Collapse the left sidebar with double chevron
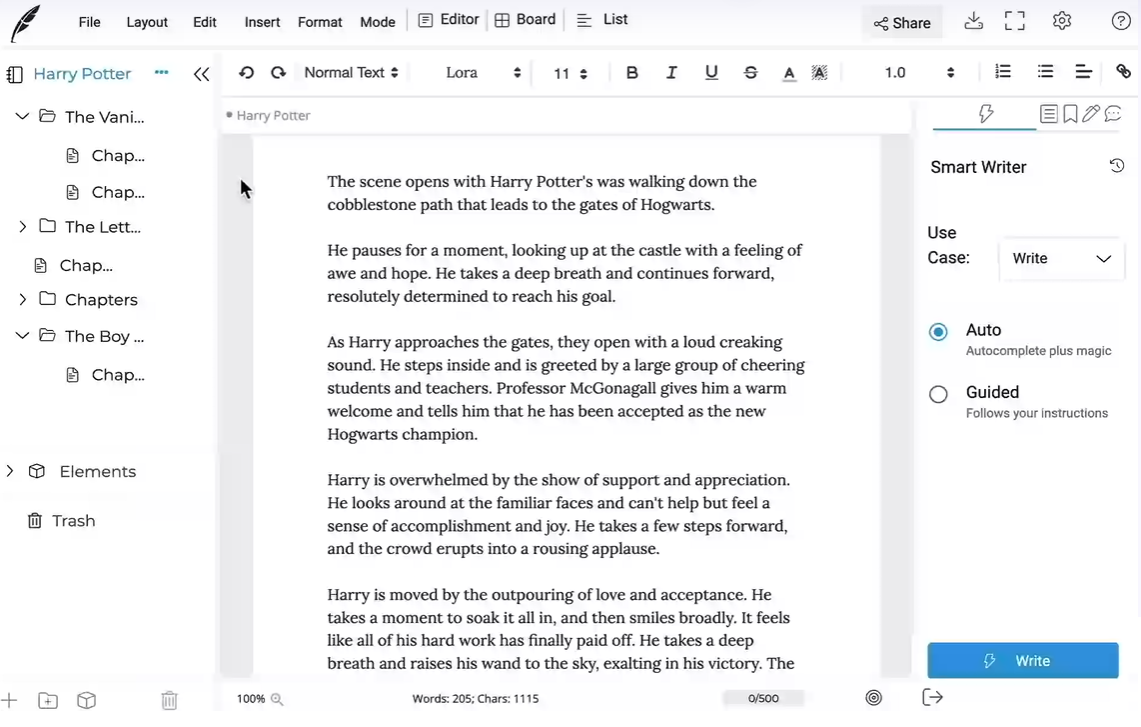This screenshot has width=1141, height=727. 202,74
